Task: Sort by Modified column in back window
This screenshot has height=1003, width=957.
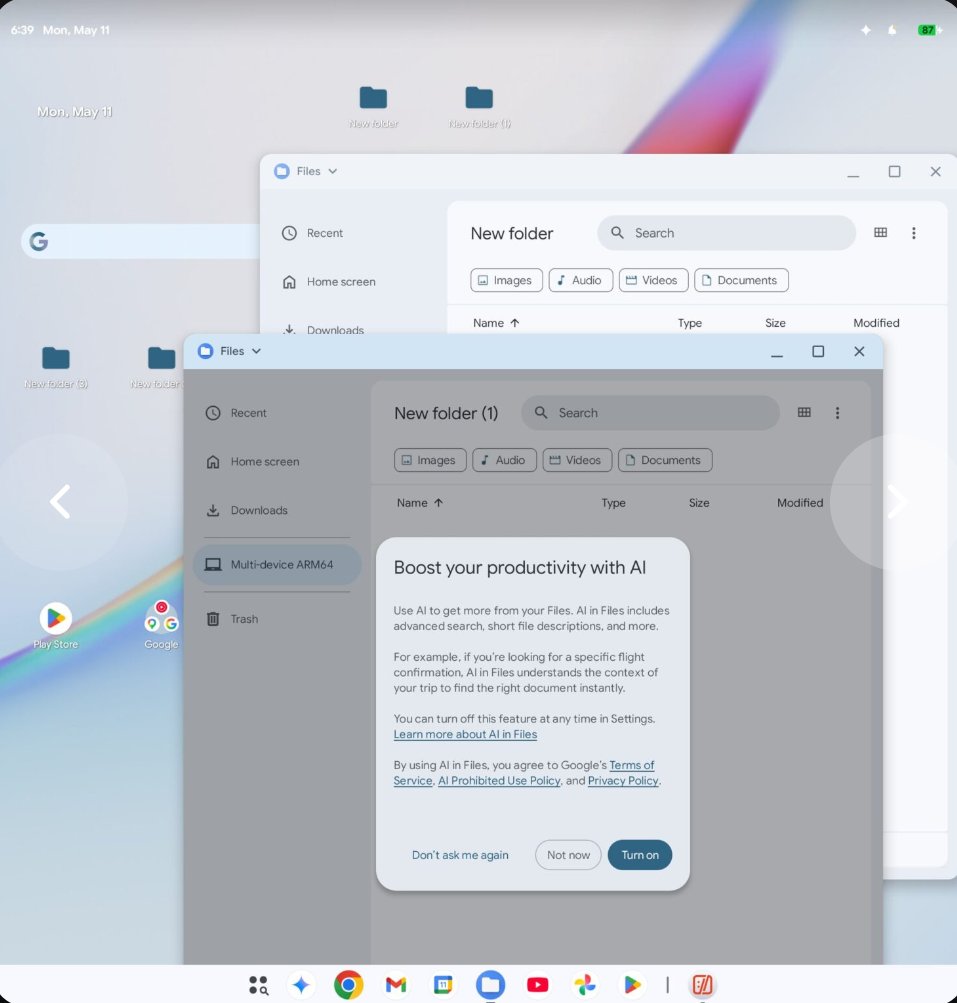Action: (x=876, y=323)
